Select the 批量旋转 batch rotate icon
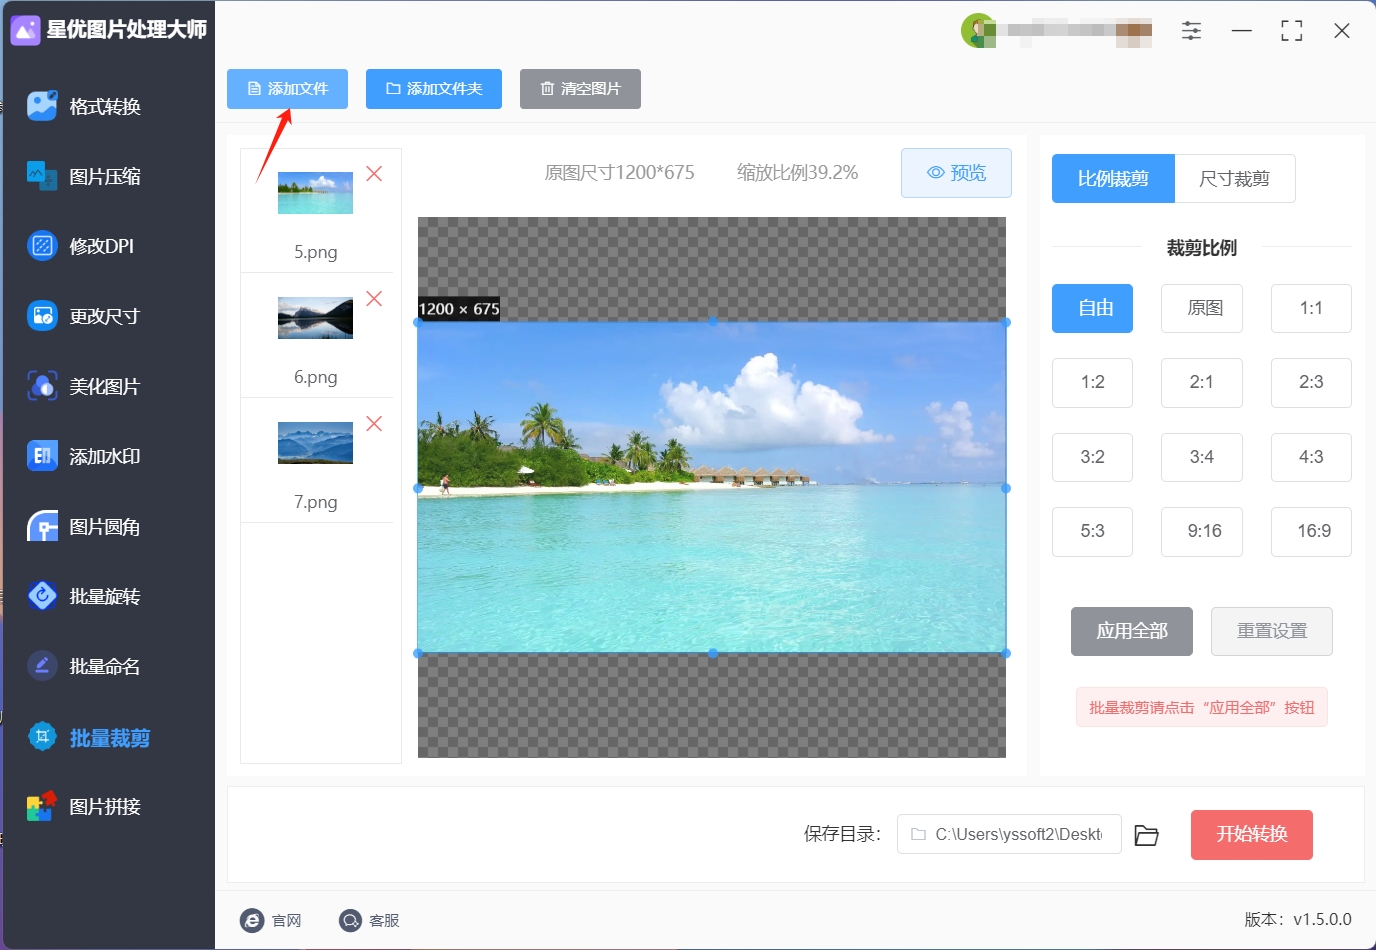This screenshot has height=950, width=1376. [42, 596]
